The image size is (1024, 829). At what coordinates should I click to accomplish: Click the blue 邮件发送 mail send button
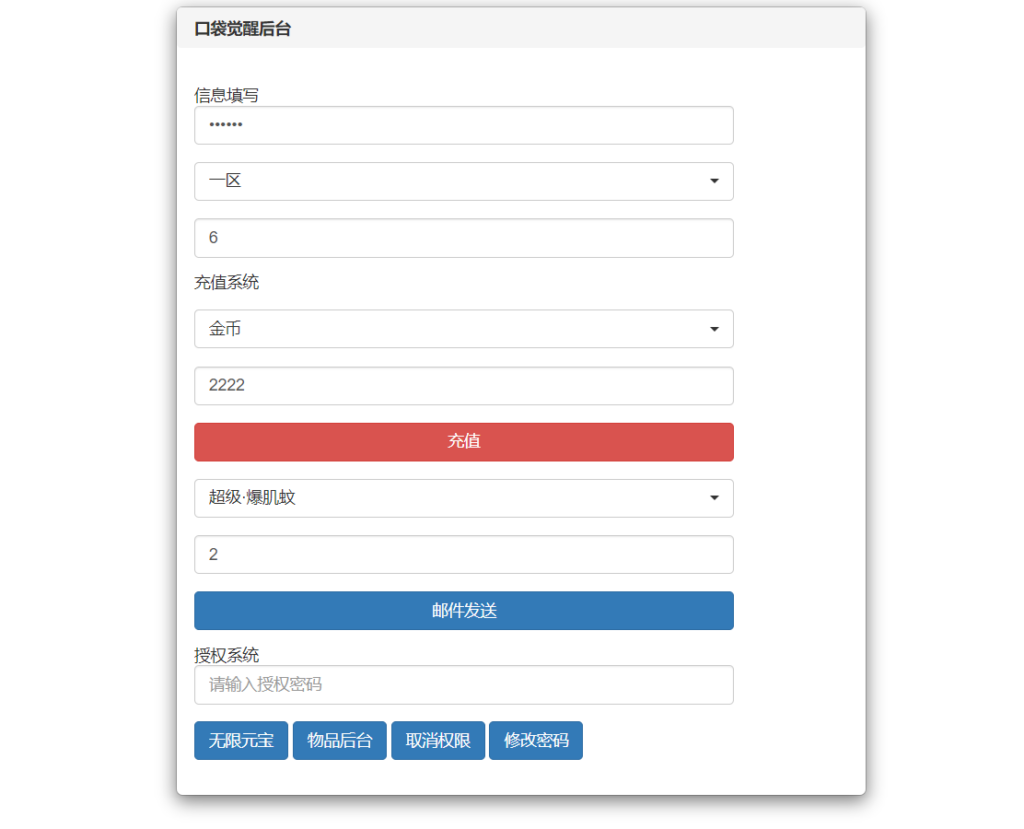click(x=463, y=611)
